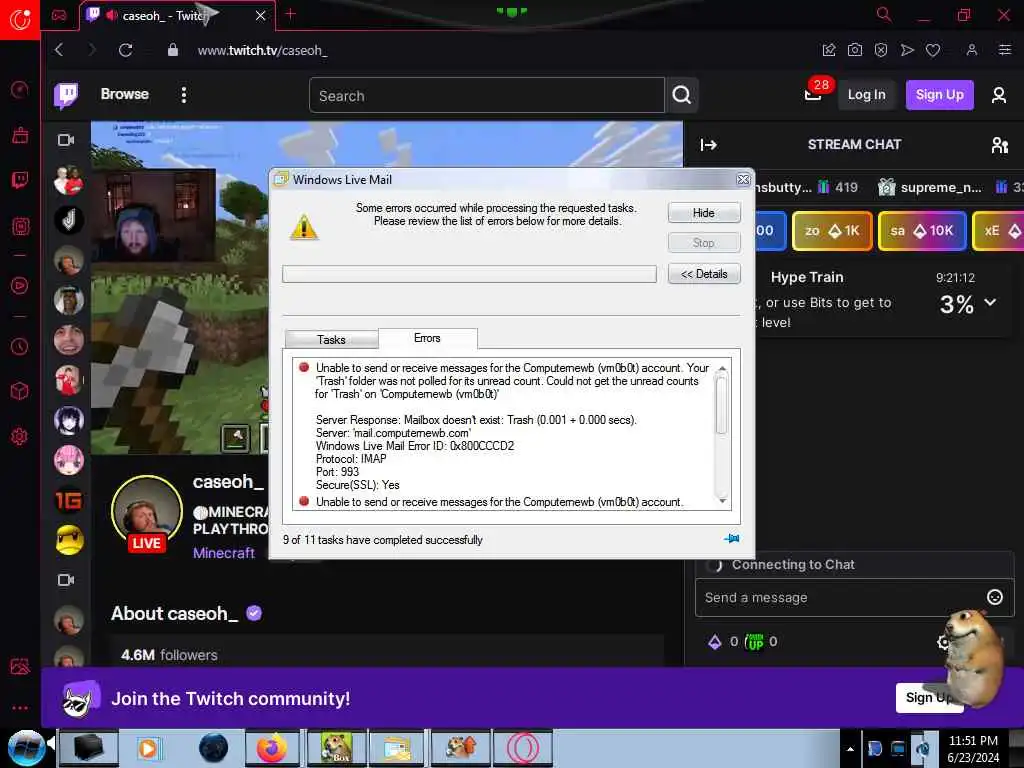Close the Windows Live Mail dialog
The image size is (1024, 768).
743,180
